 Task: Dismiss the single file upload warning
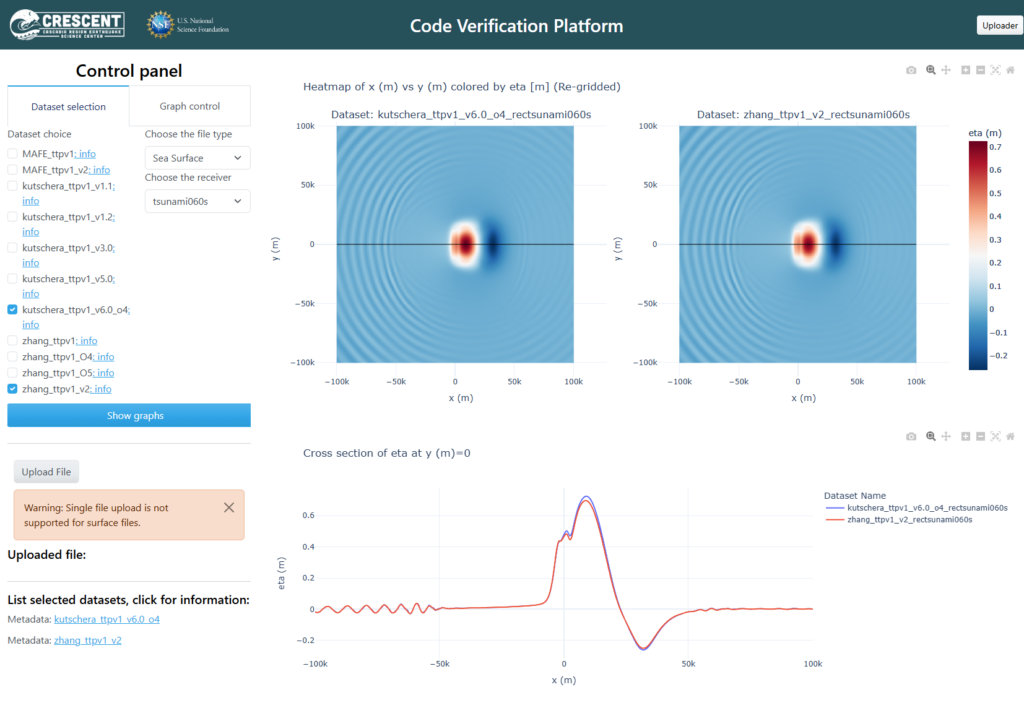point(229,507)
